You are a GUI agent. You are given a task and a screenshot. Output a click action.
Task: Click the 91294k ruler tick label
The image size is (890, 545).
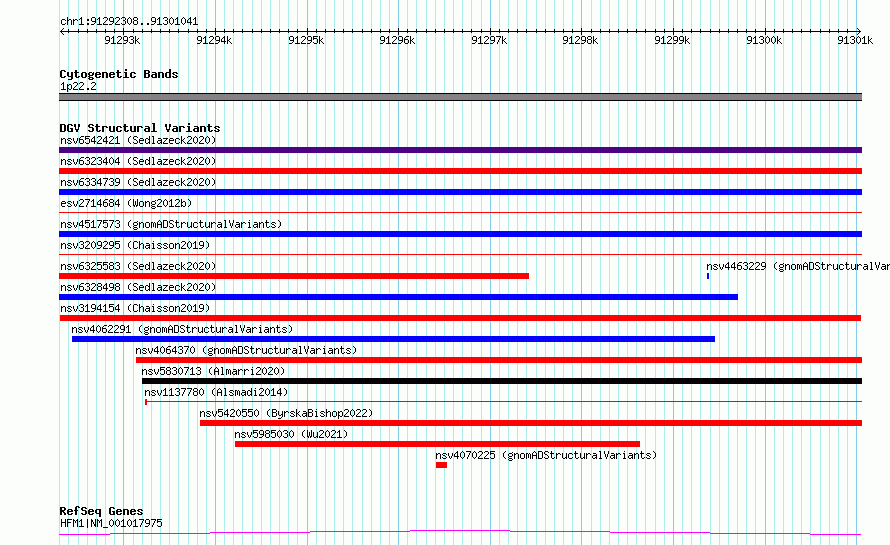tap(214, 40)
